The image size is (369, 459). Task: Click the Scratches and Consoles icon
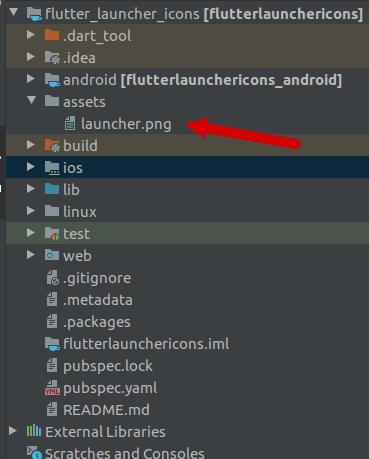pyautogui.click(x=34, y=453)
